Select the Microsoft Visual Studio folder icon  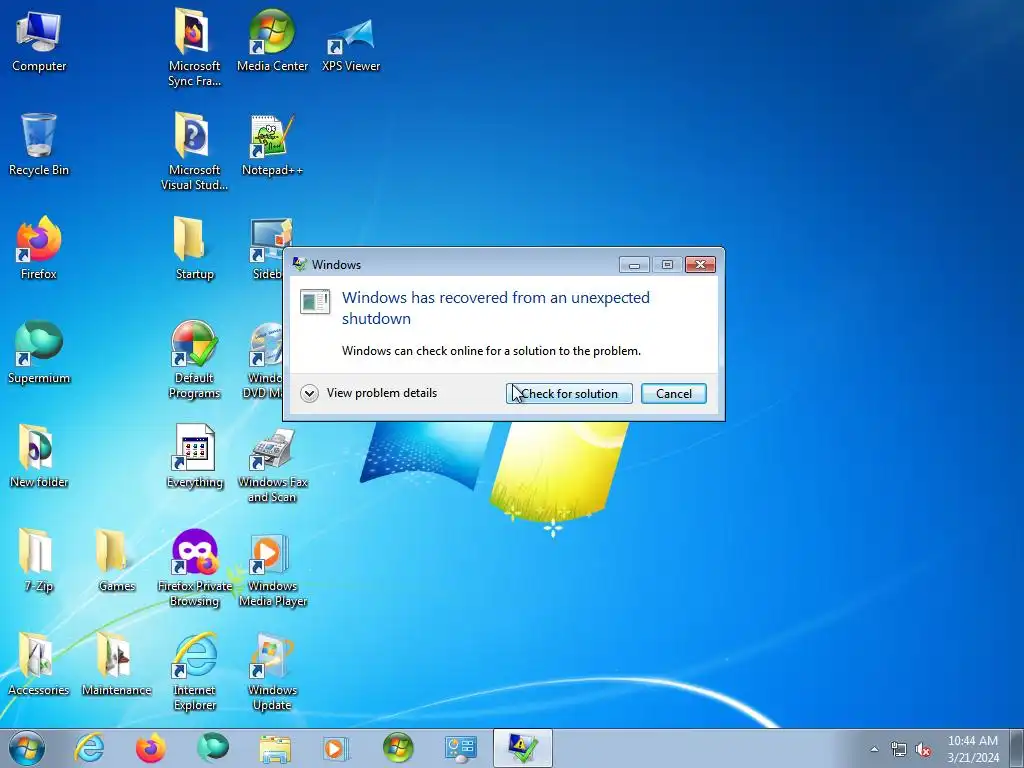194,151
